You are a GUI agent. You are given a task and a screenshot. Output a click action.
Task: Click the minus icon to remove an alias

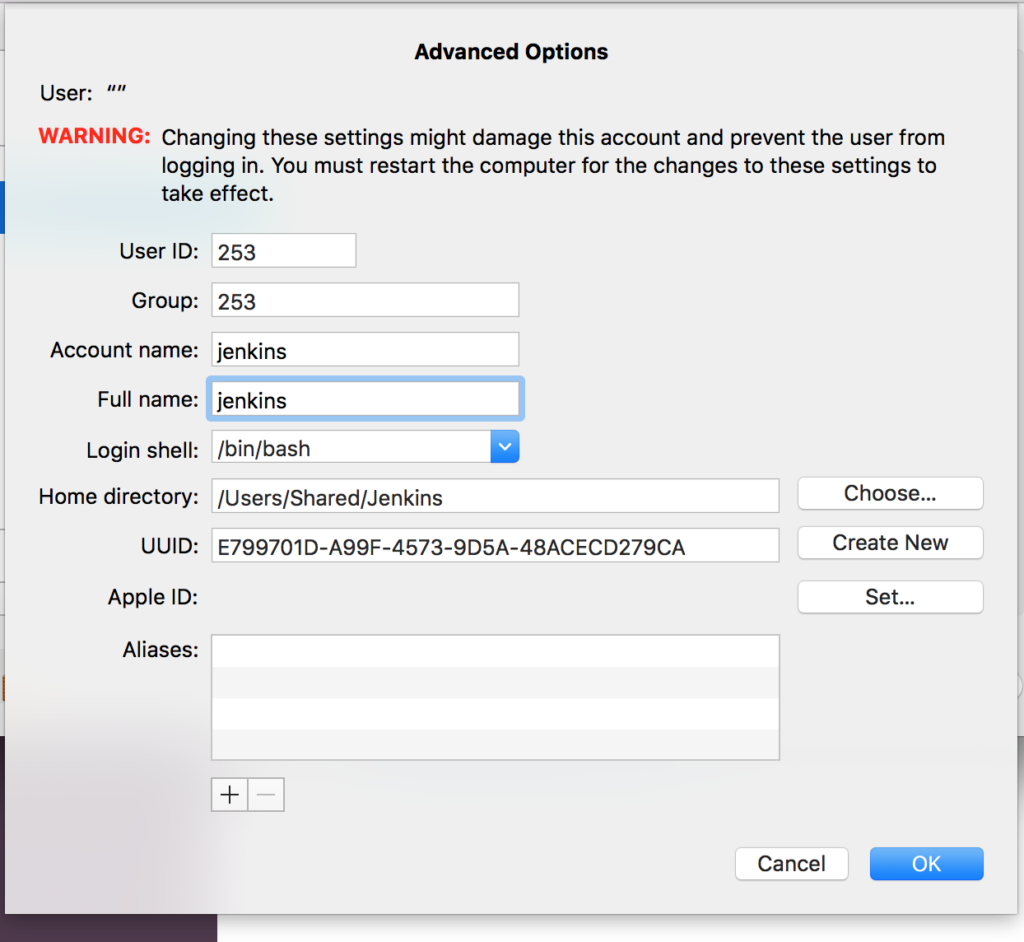(265, 793)
